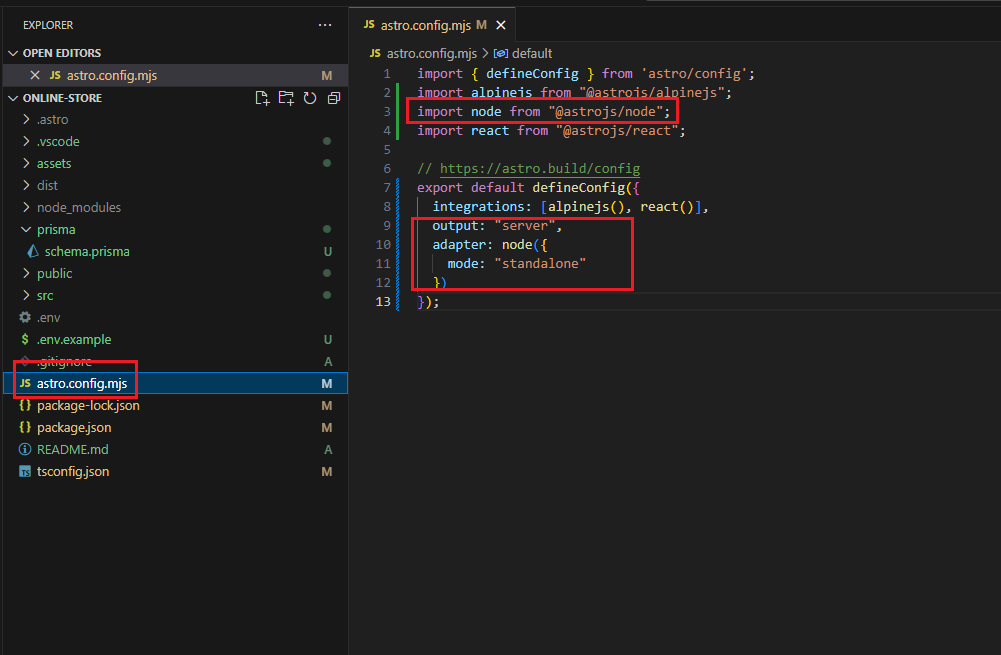Click New File icon in ONLINE-STORE header
1001x655 pixels.
click(x=262, y=98)
